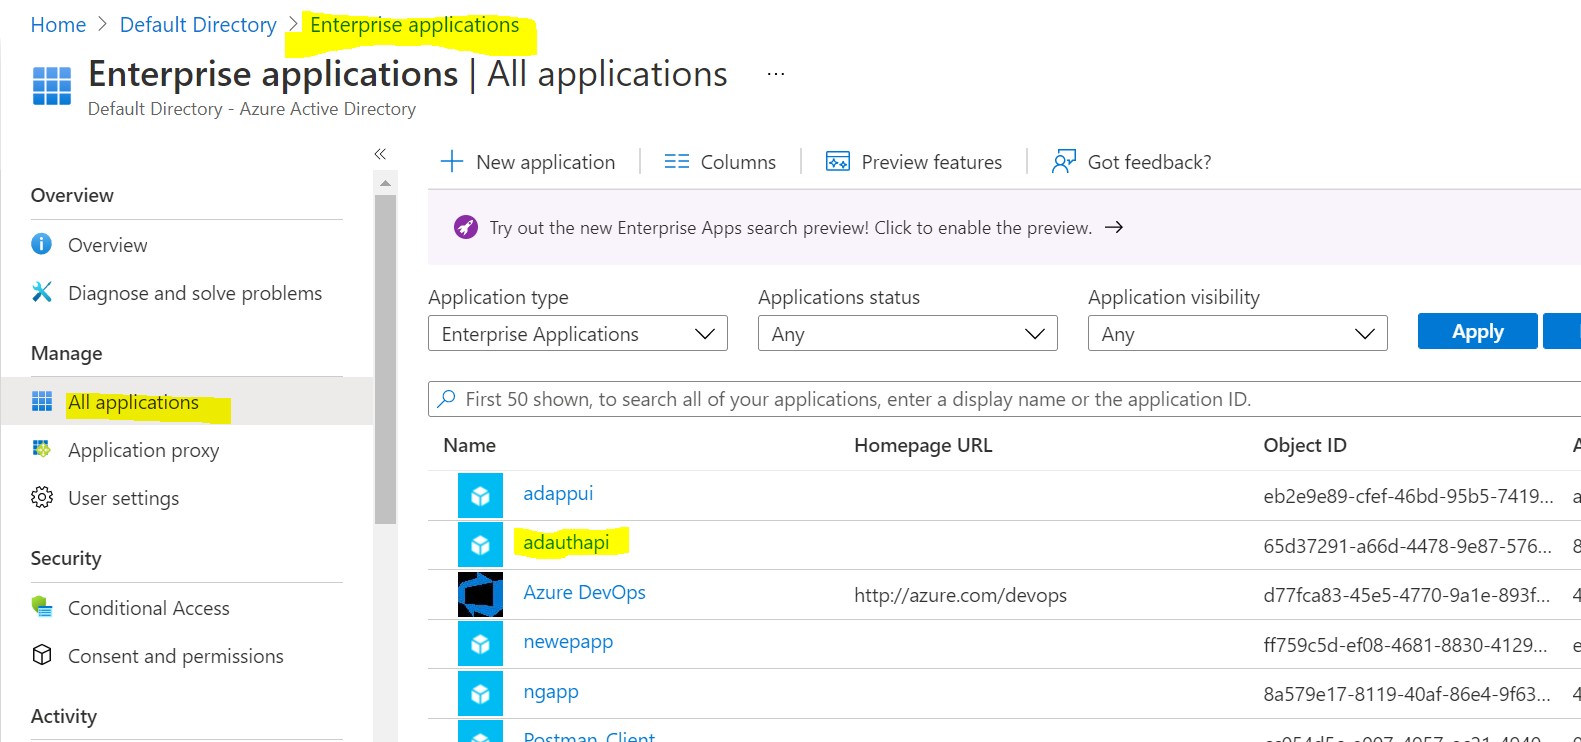The height and width of the screenshot is (742, 1581).
Task: Click the User settings gear icon
Action: 42,497
